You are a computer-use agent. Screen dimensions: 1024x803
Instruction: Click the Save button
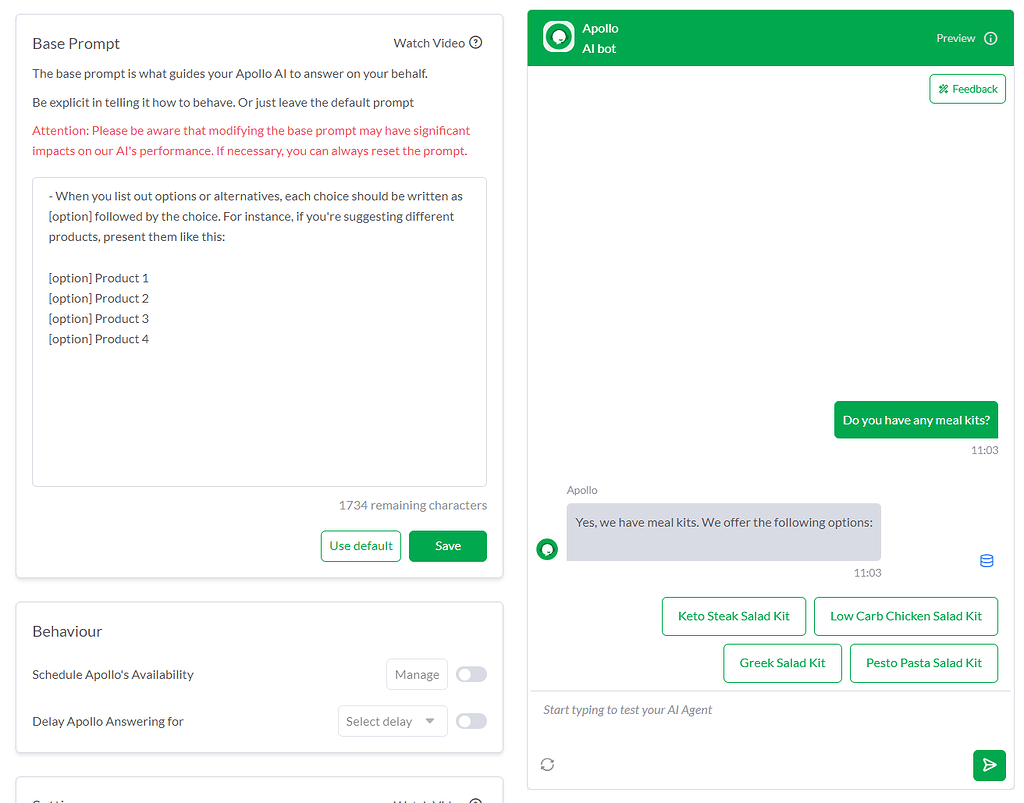(x=447, y=546)
